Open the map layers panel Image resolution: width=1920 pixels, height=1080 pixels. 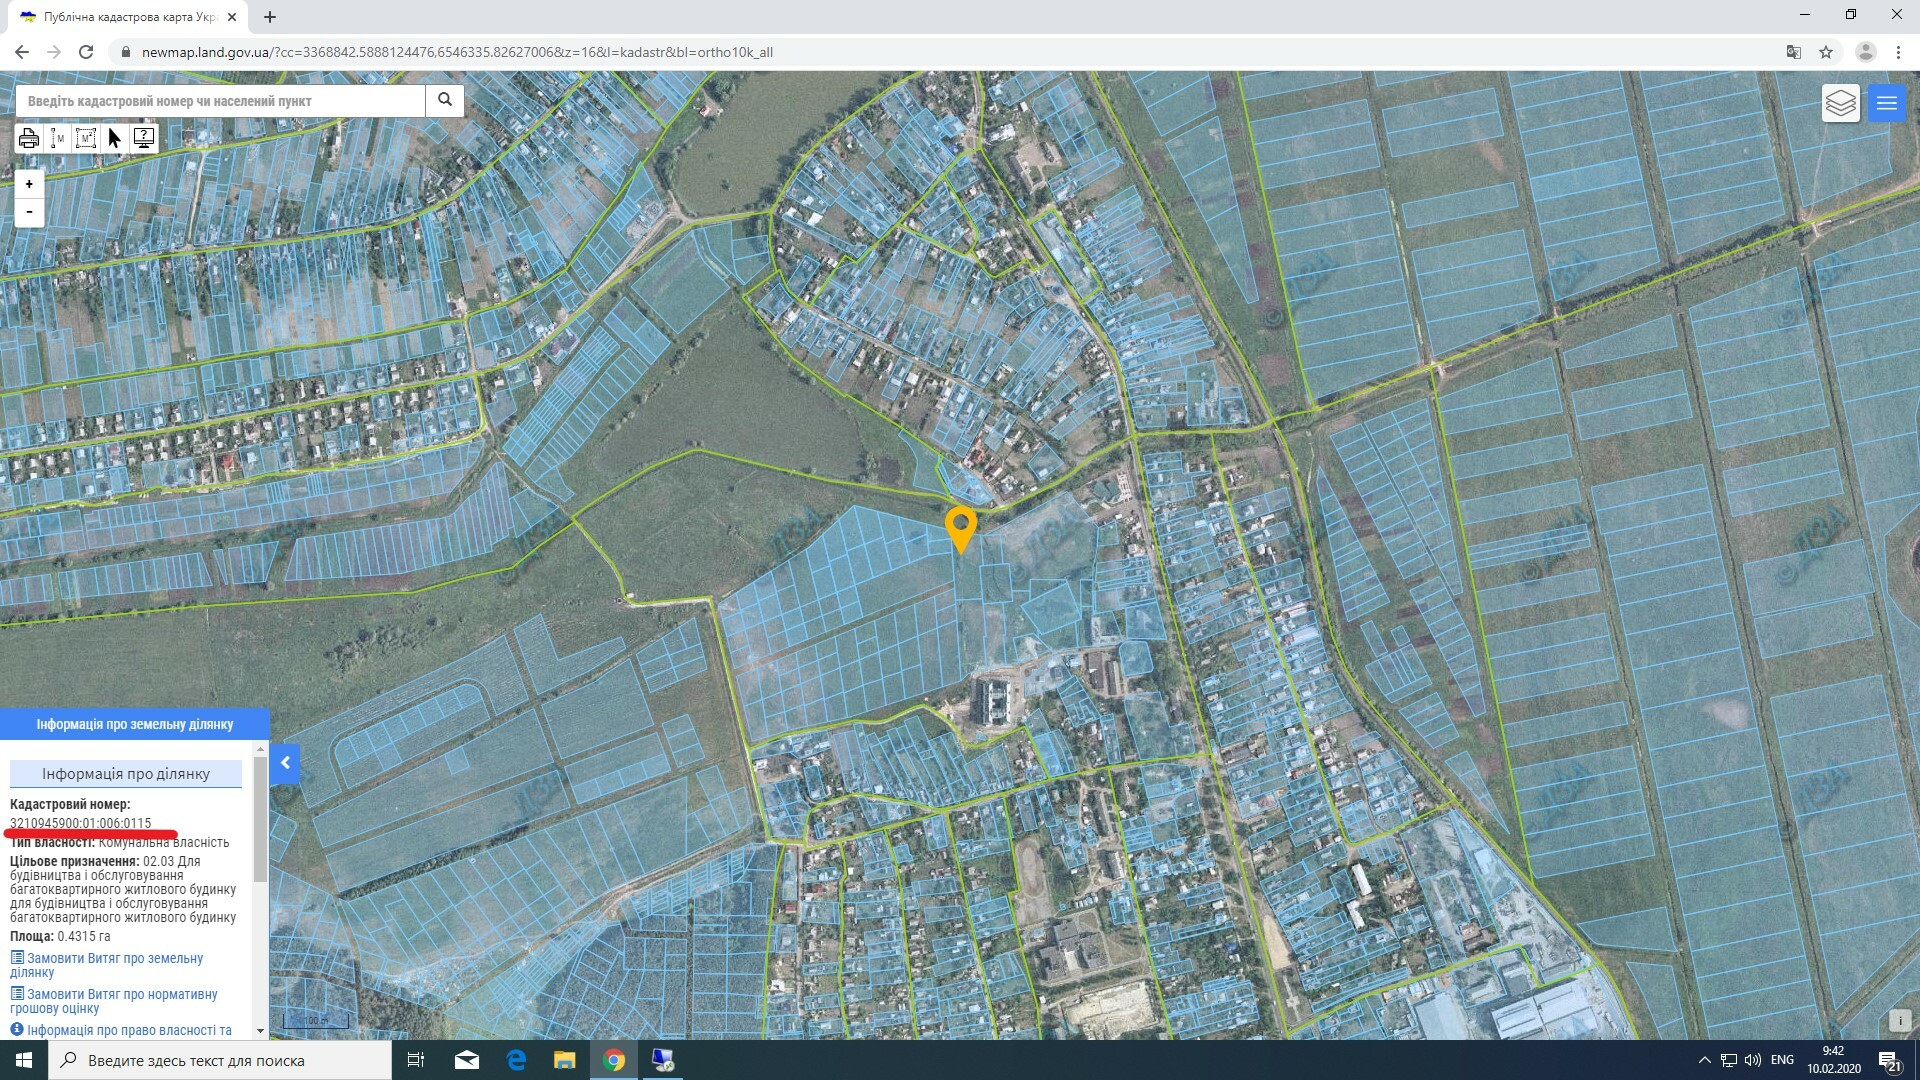point(1840,103)
